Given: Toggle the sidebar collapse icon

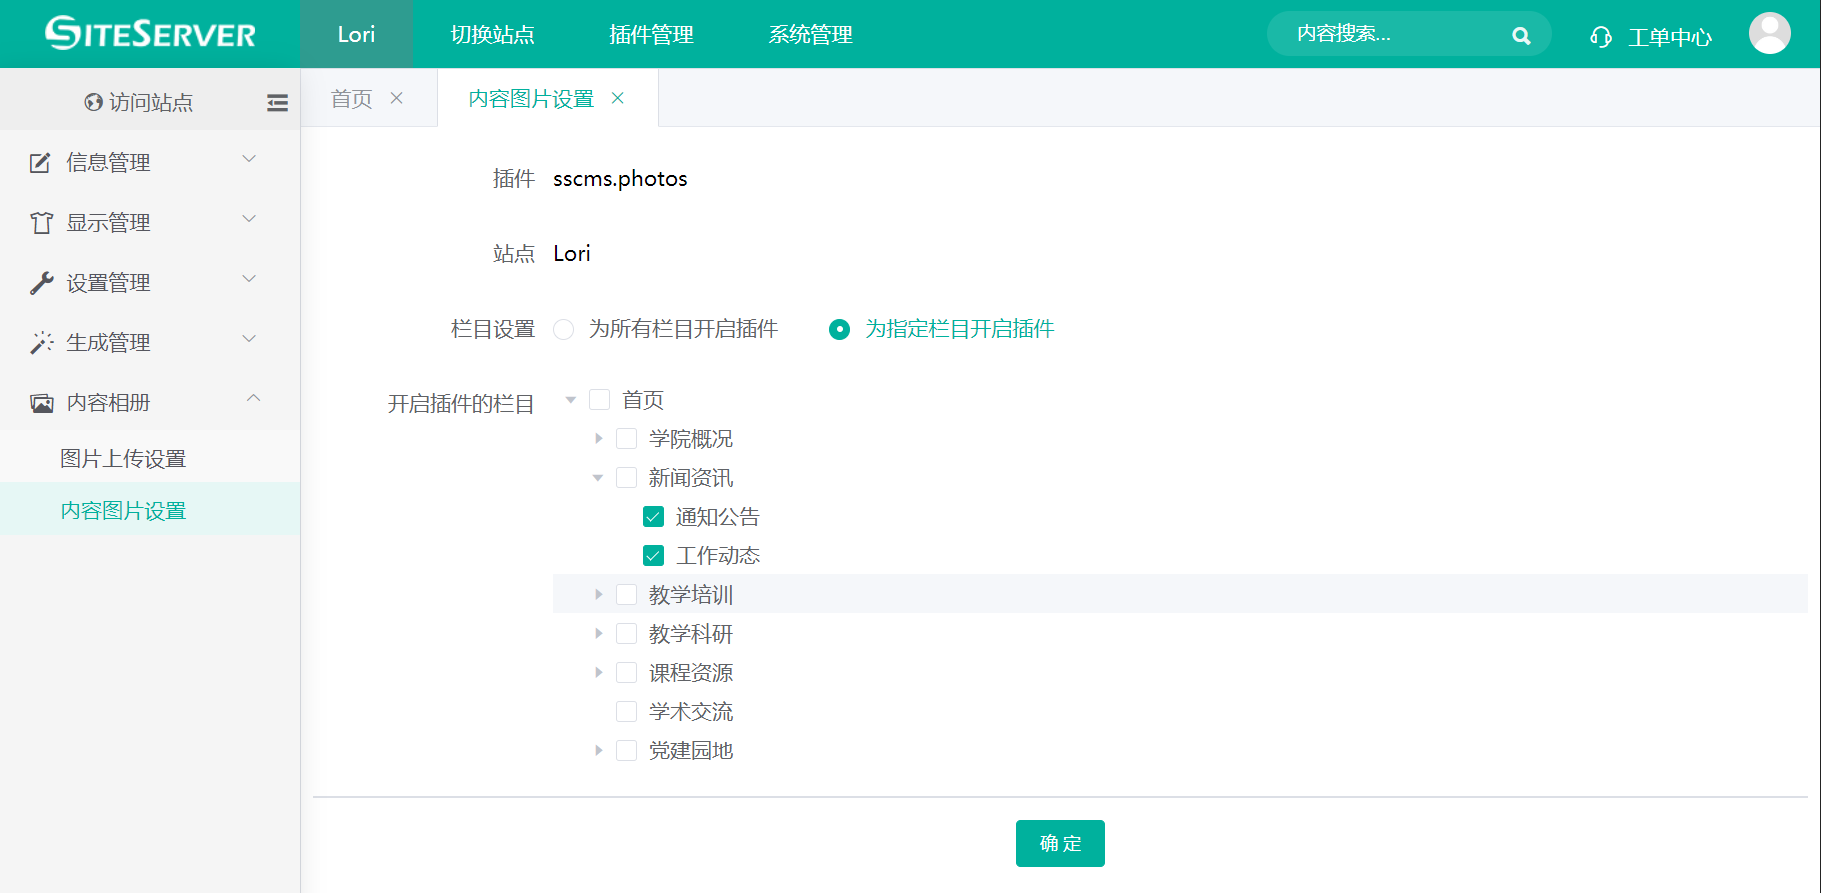Looking at the screenshot, I should (277, 102).
